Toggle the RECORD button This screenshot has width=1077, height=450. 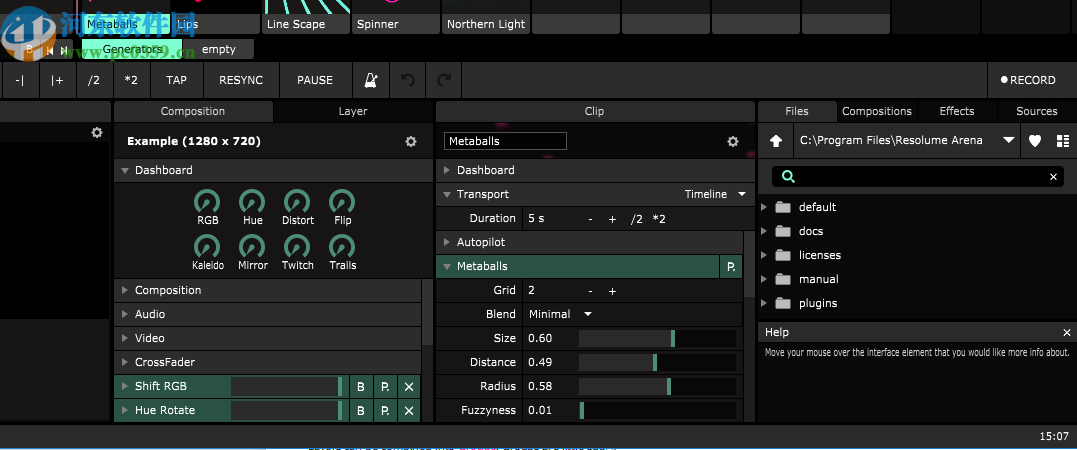[1027, 80]
